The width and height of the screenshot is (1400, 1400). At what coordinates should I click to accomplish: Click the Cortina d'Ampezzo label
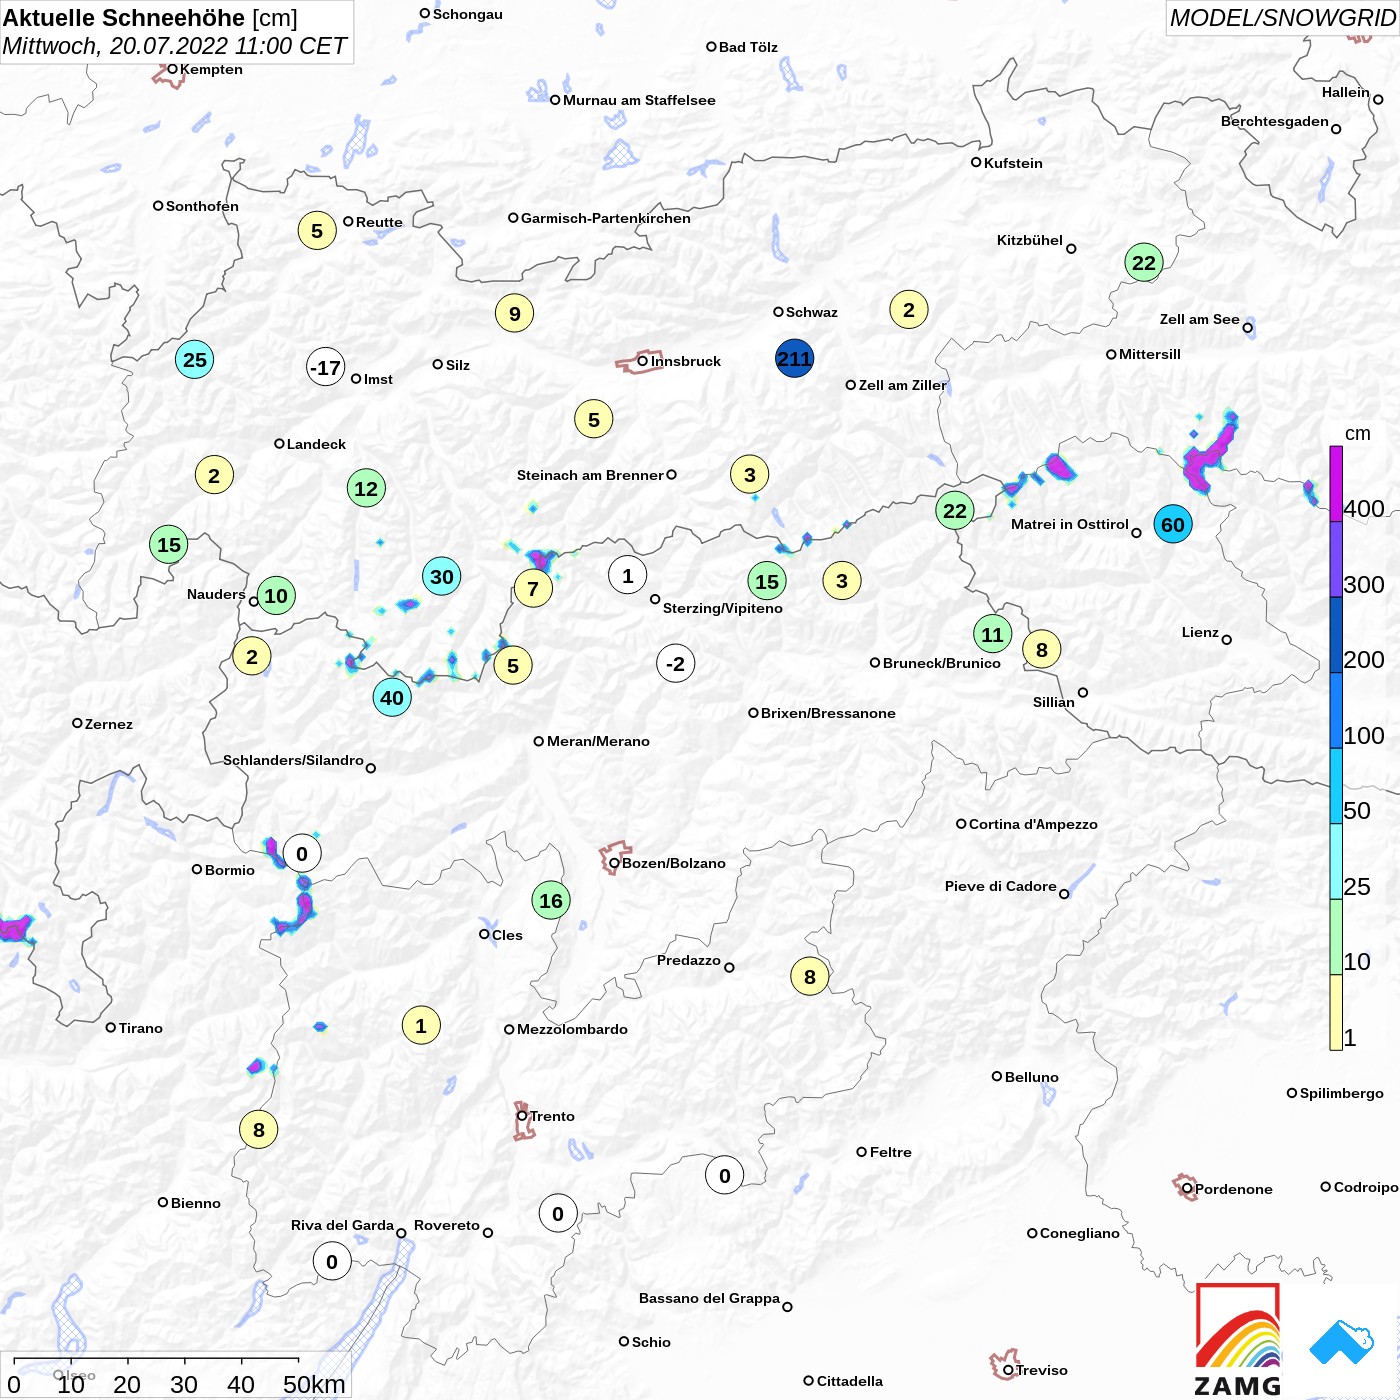point(1033,824)
